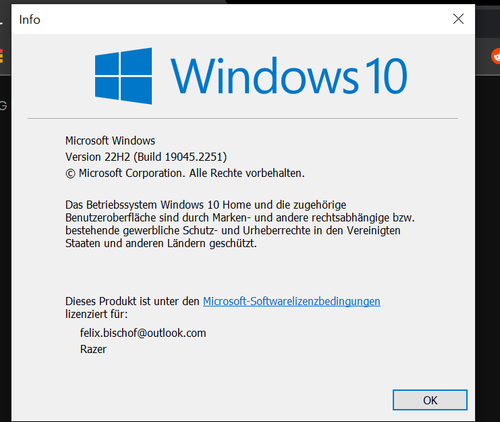The width and height of the screenshot is (500, 422).
Task: Click the line 'Staaten und anderen Ländern geschützt.'
Action: pos(161,243)
